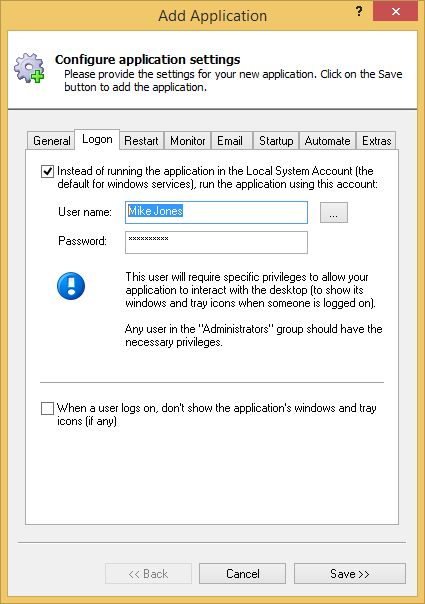This screenshot has height=604, width=425.
Task: Click 'This user will require specific privileges' text
Action: click(250, 290)
